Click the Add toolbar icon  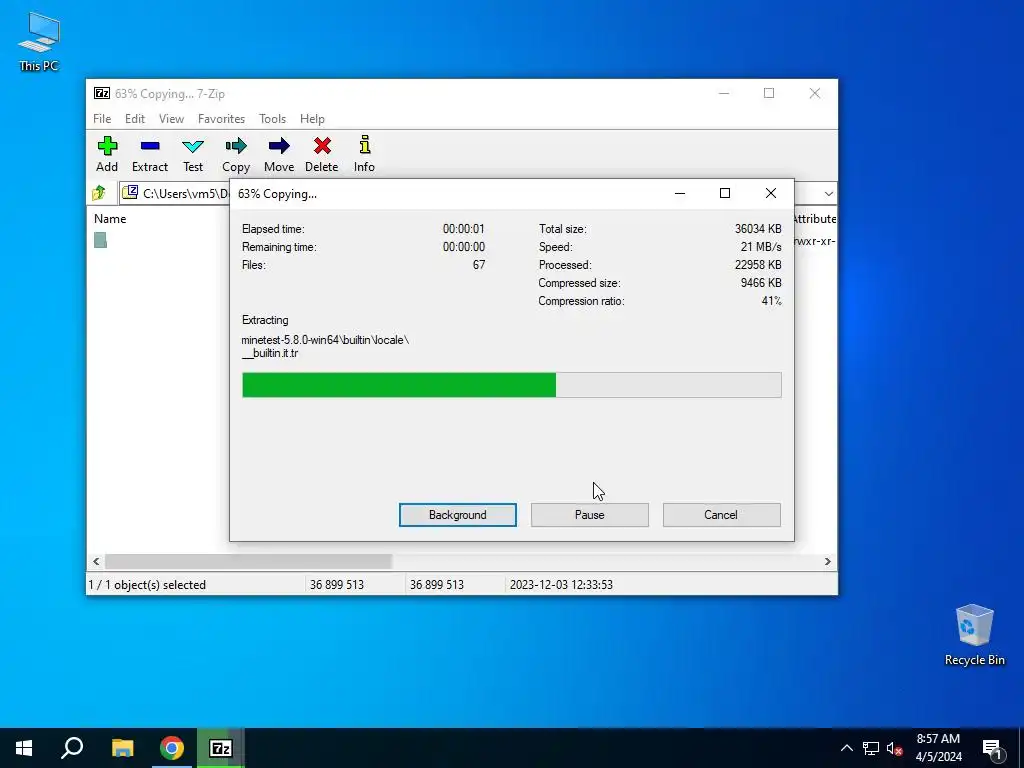[107, 154]
